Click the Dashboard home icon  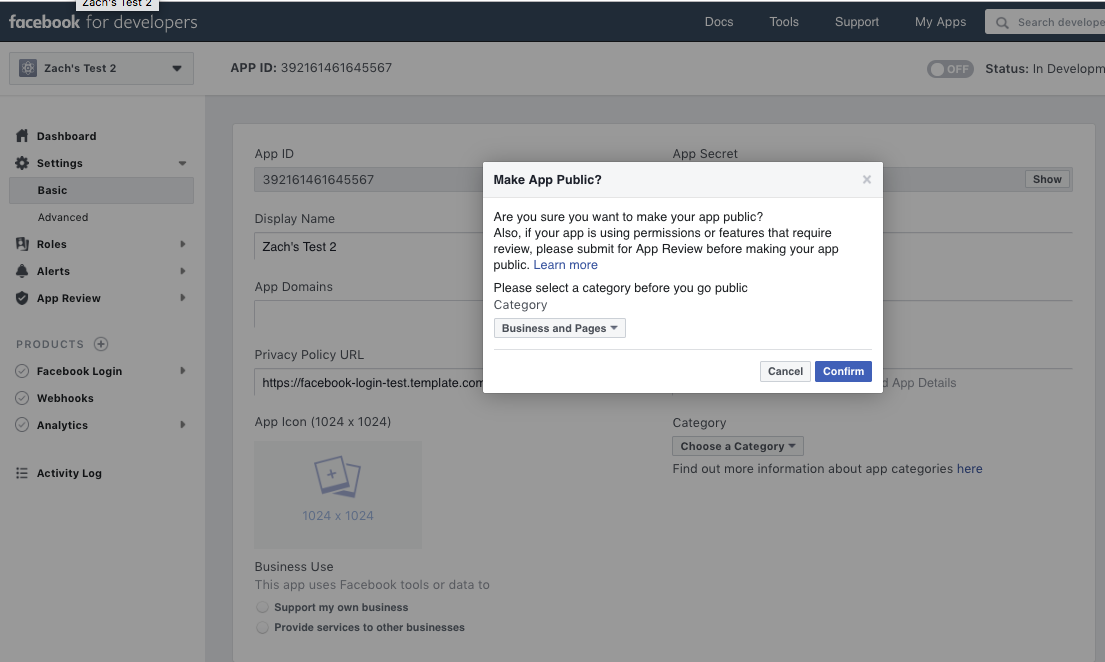pos(23,135)
